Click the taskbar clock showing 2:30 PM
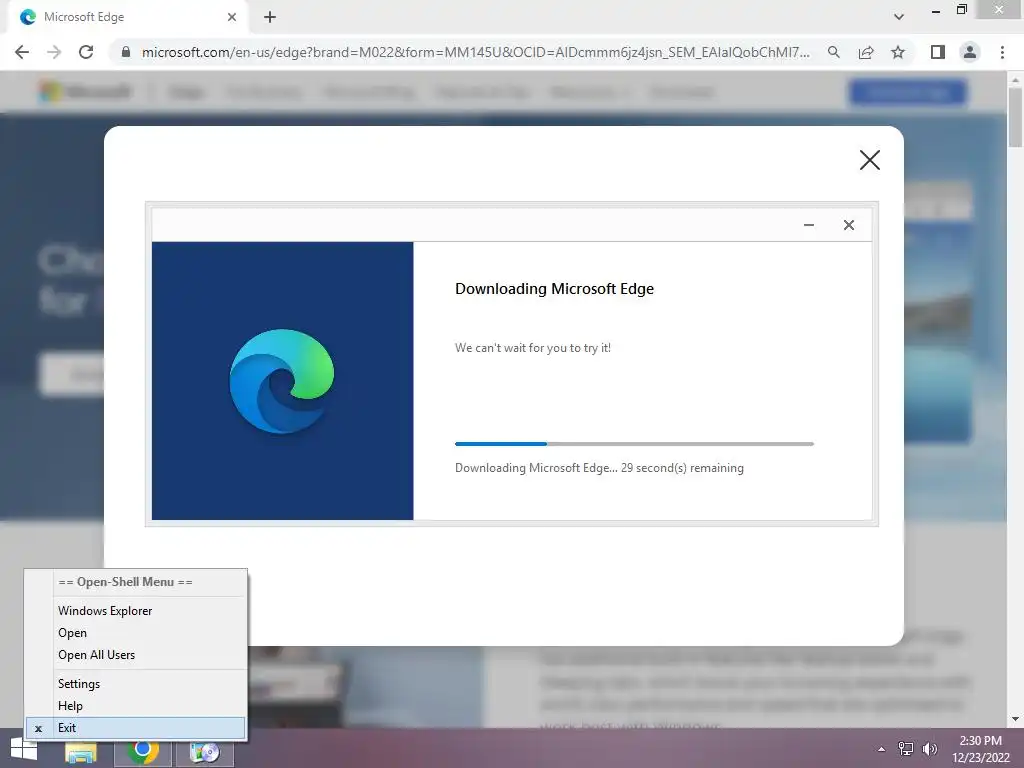This screenshot has height=768, width=1024. coord(980,749)
